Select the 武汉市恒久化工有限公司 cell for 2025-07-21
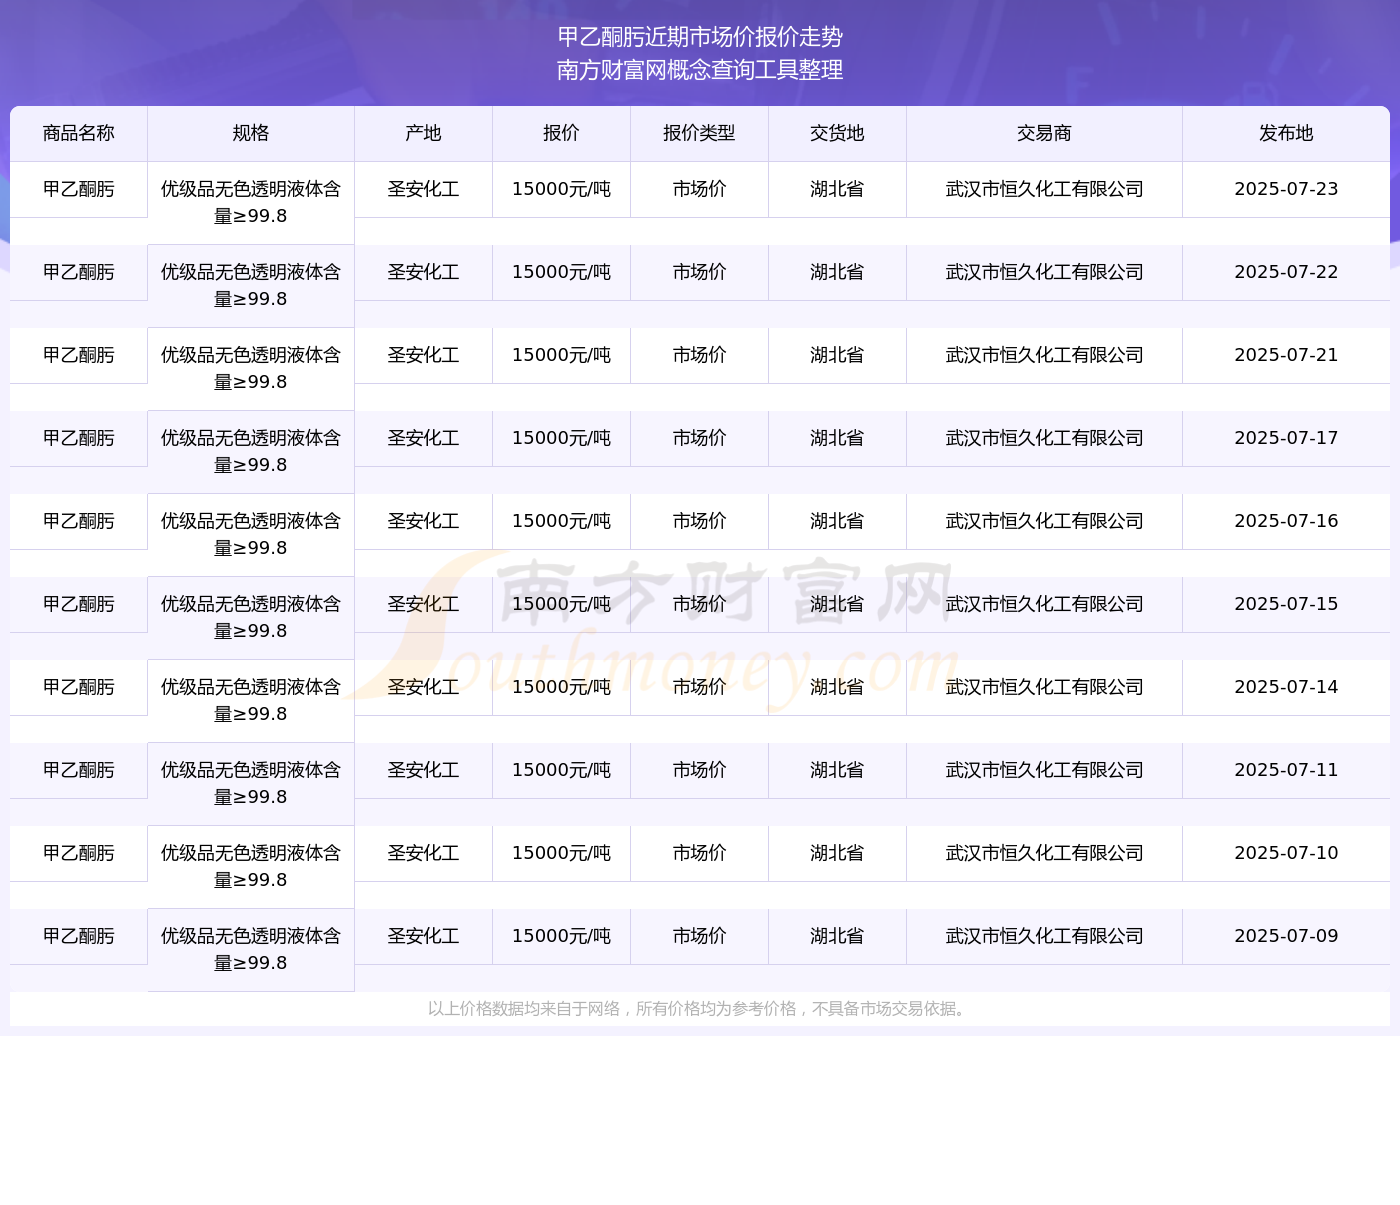The height and width of the screenshot is (1205, 1400). click(x=1044, y=355)
